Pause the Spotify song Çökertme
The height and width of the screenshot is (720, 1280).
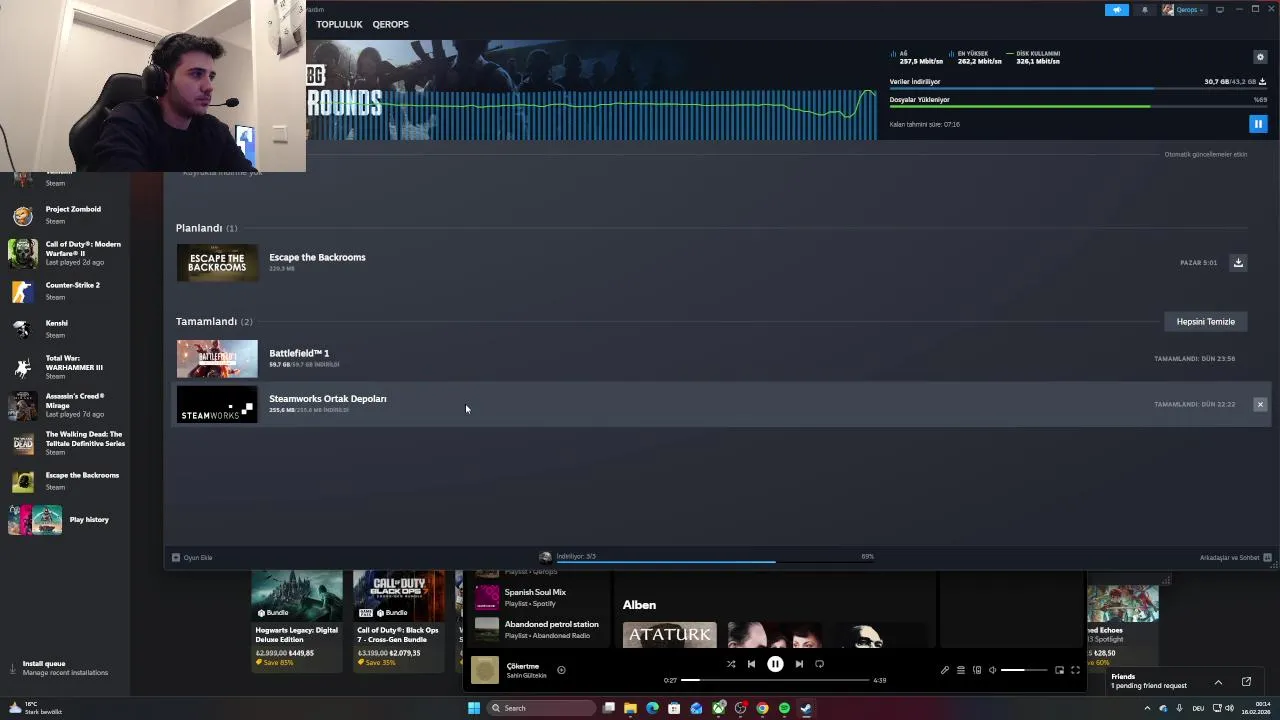click(775, 664)
